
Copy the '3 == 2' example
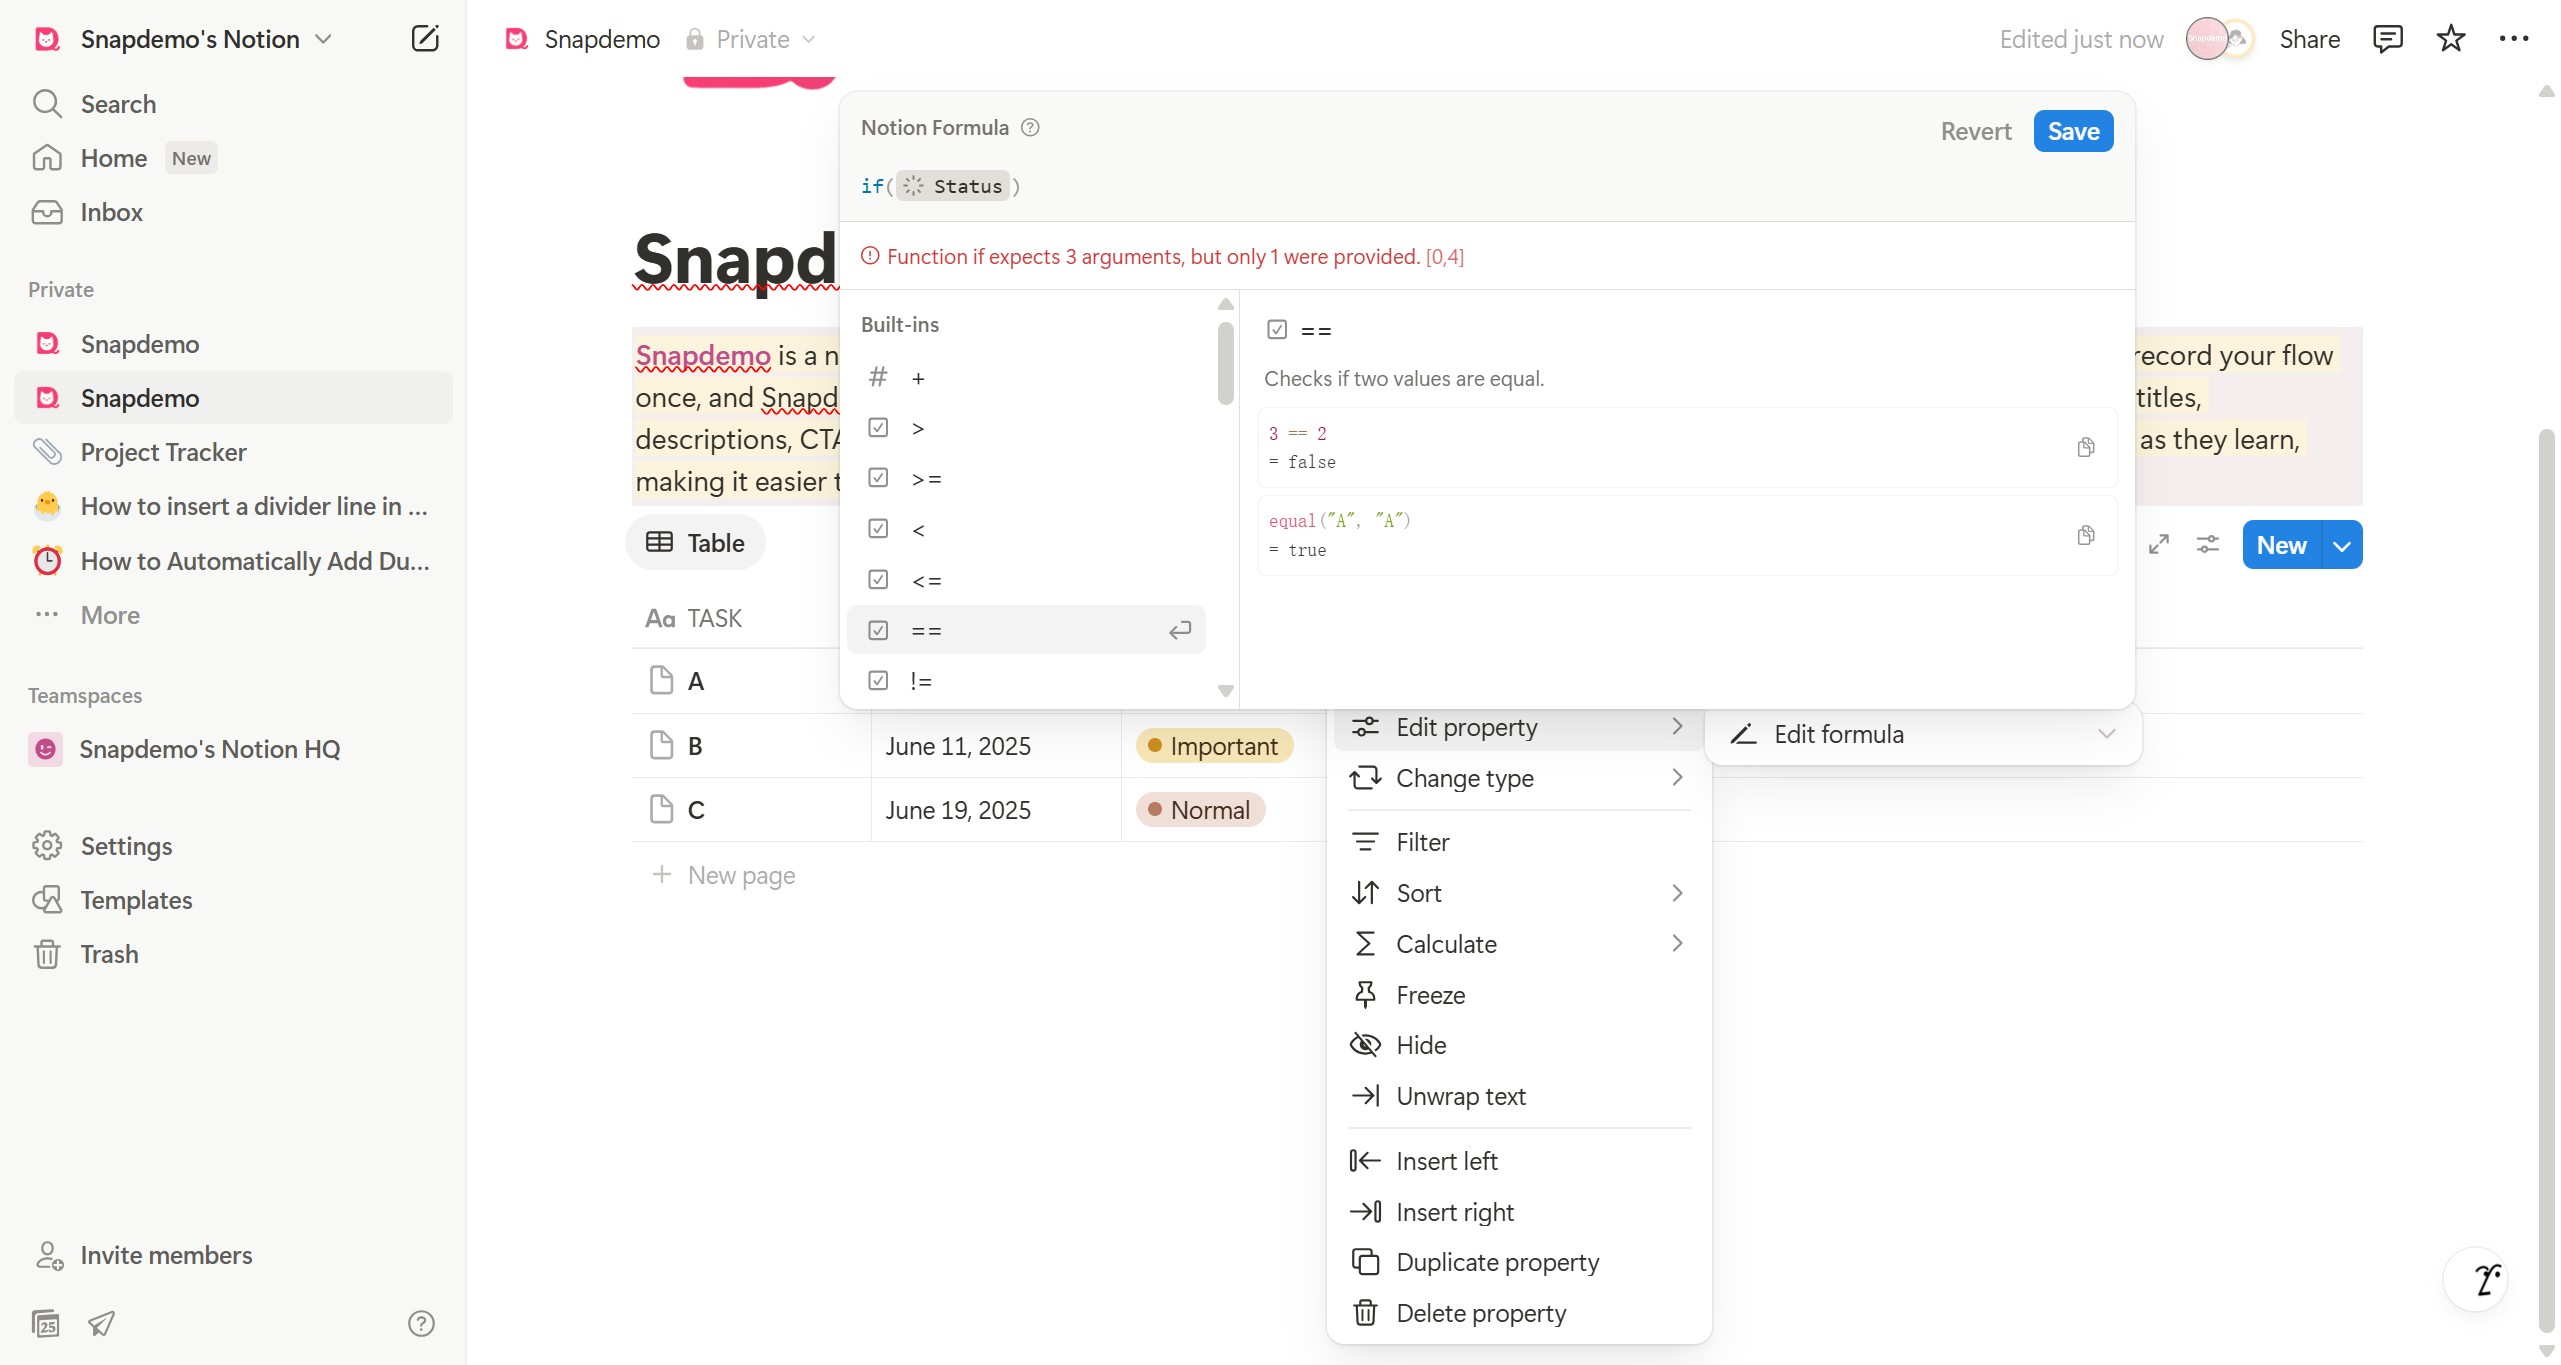(2085, 447)
